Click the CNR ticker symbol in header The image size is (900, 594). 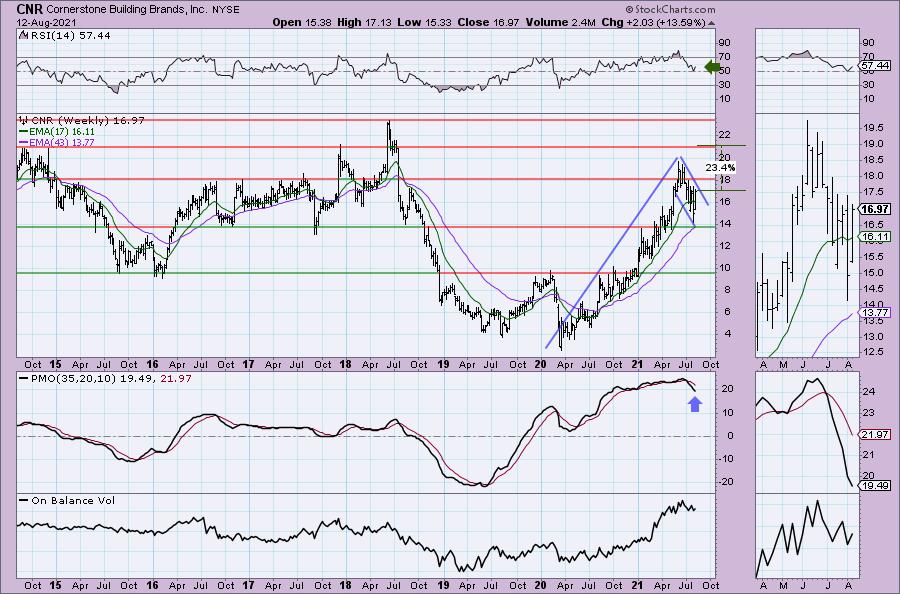coord(29,9)
